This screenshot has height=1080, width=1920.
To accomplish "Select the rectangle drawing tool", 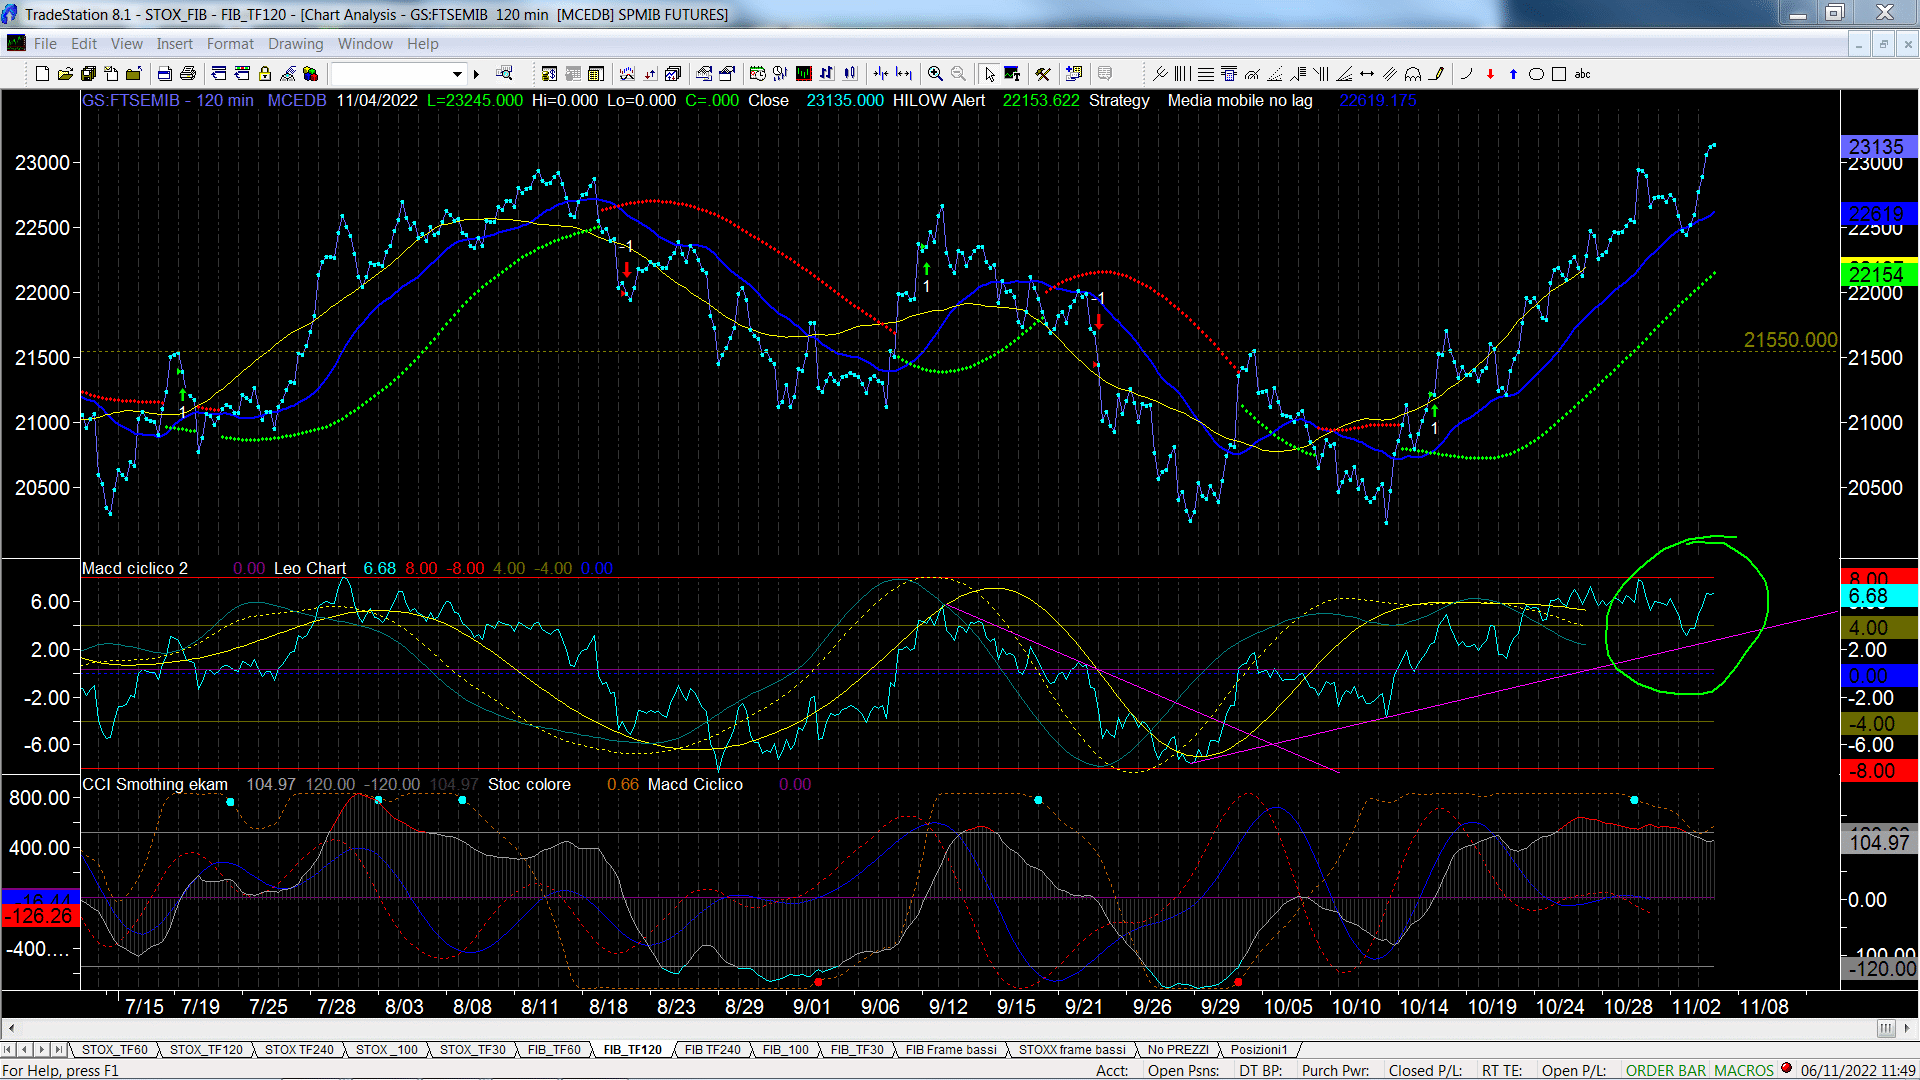I will coord(1559,74).
